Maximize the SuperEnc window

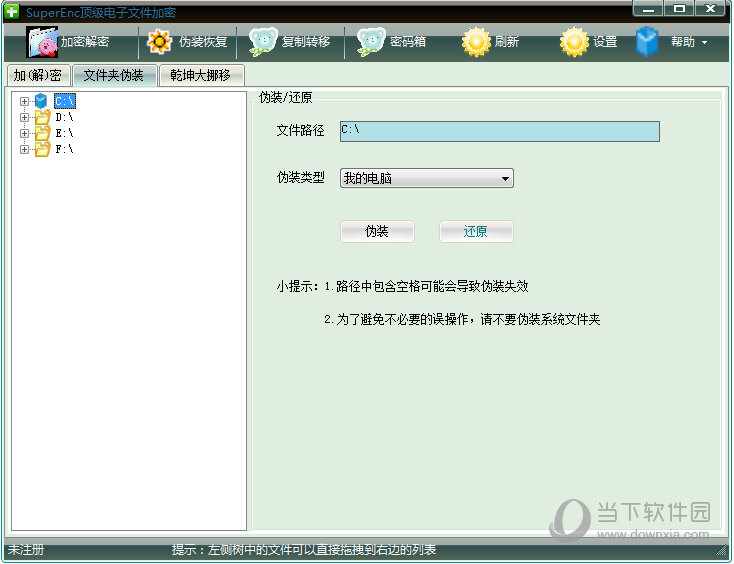tap(679, 9)
